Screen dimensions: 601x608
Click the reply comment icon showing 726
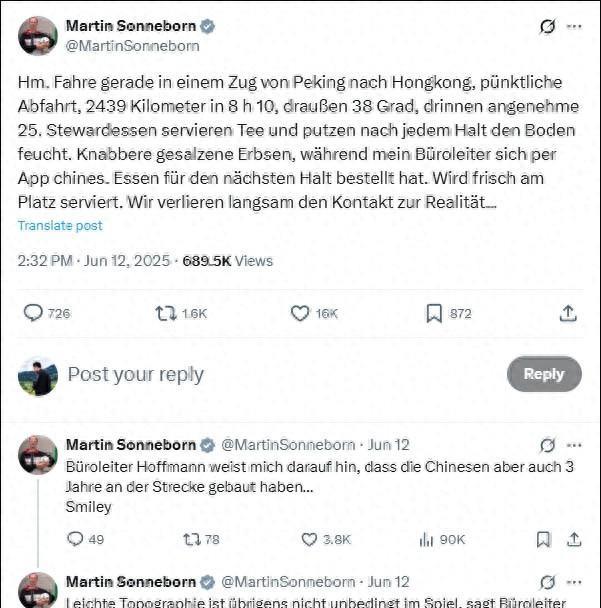tap(33, 313)
